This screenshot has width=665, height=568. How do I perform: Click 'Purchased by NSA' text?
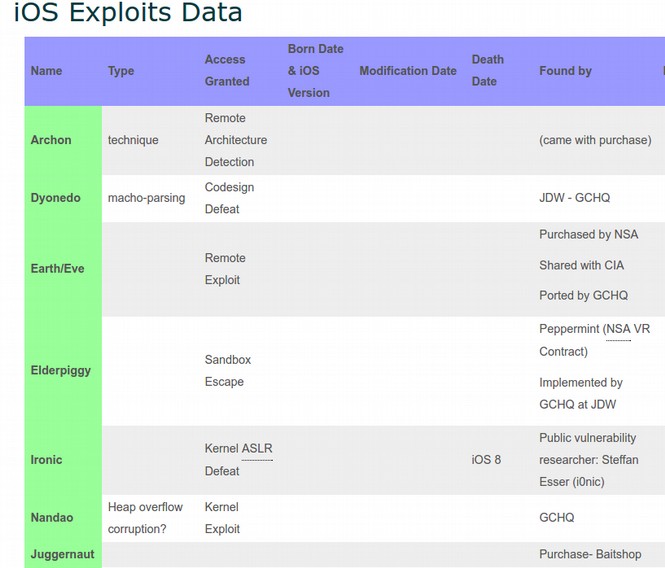[589, 235]
